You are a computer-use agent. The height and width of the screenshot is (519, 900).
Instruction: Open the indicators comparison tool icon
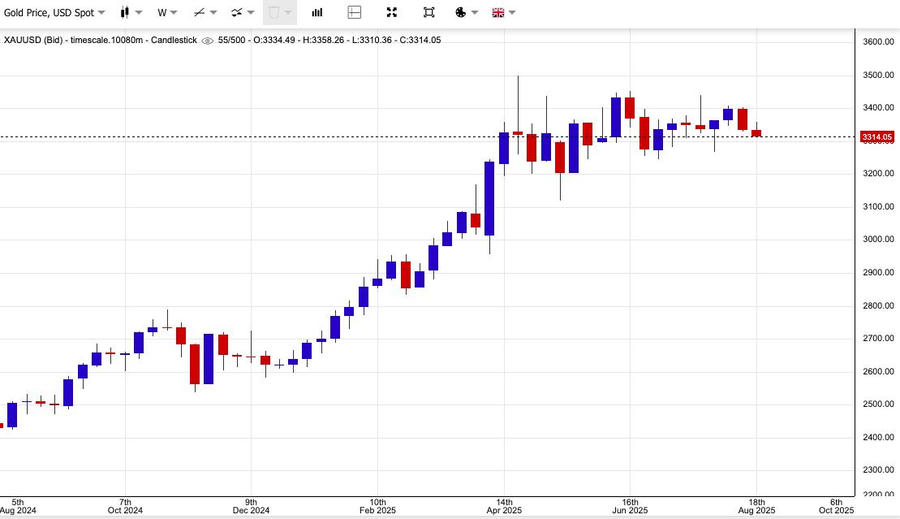tap(237, 13)
